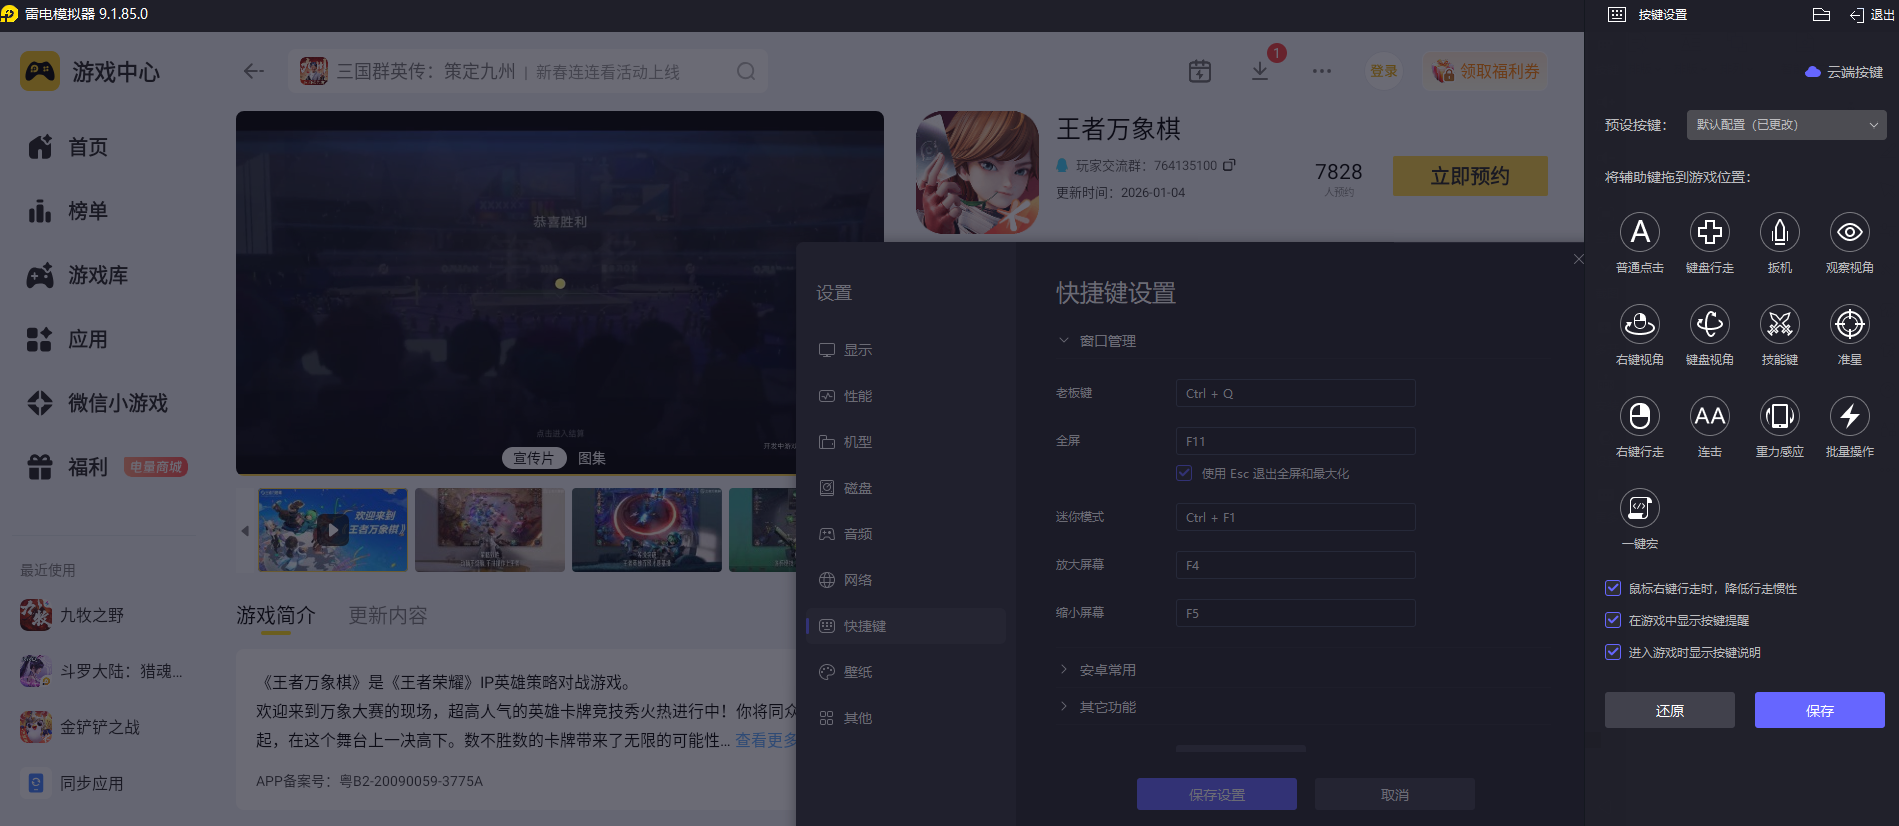This screenshot has height=826, width=1899.
Task: Toggle 进入游戏时显示按键说明 checkbox
Action: 1613,652
